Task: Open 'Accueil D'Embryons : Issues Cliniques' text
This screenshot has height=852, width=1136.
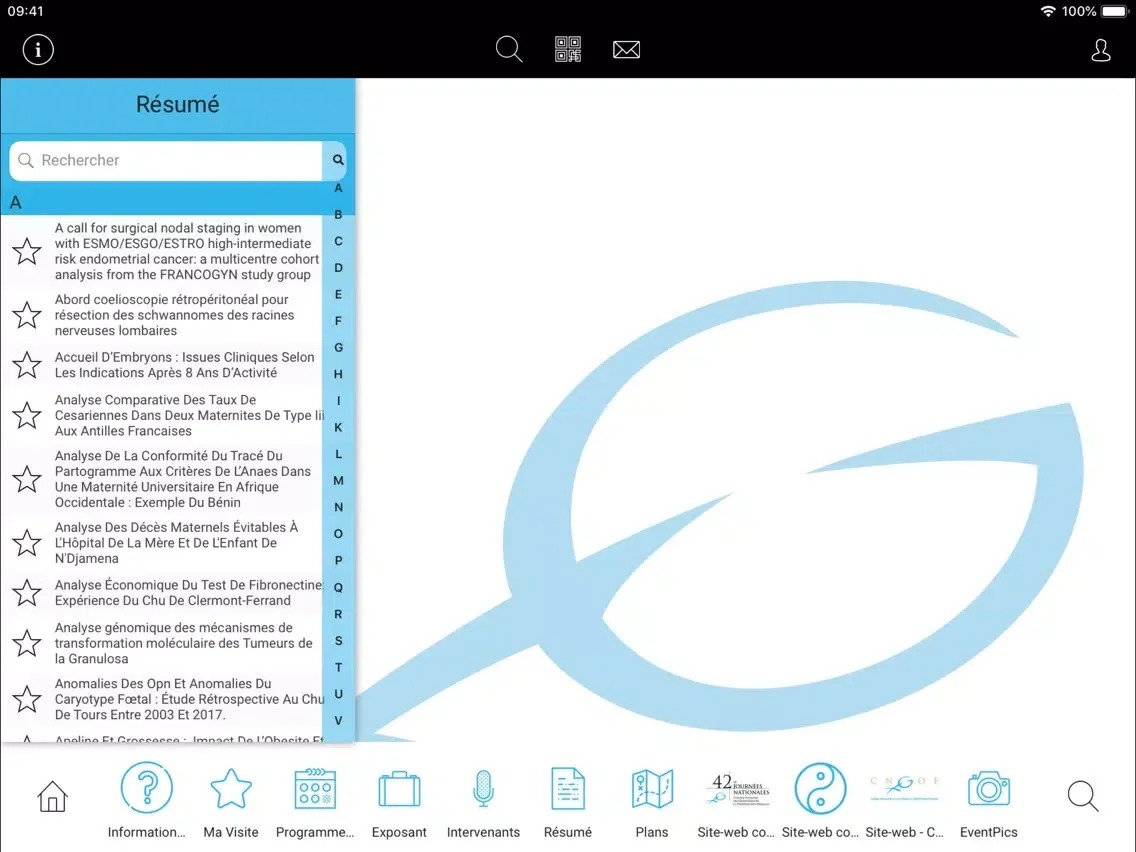Action: click(x=185, y=365)
